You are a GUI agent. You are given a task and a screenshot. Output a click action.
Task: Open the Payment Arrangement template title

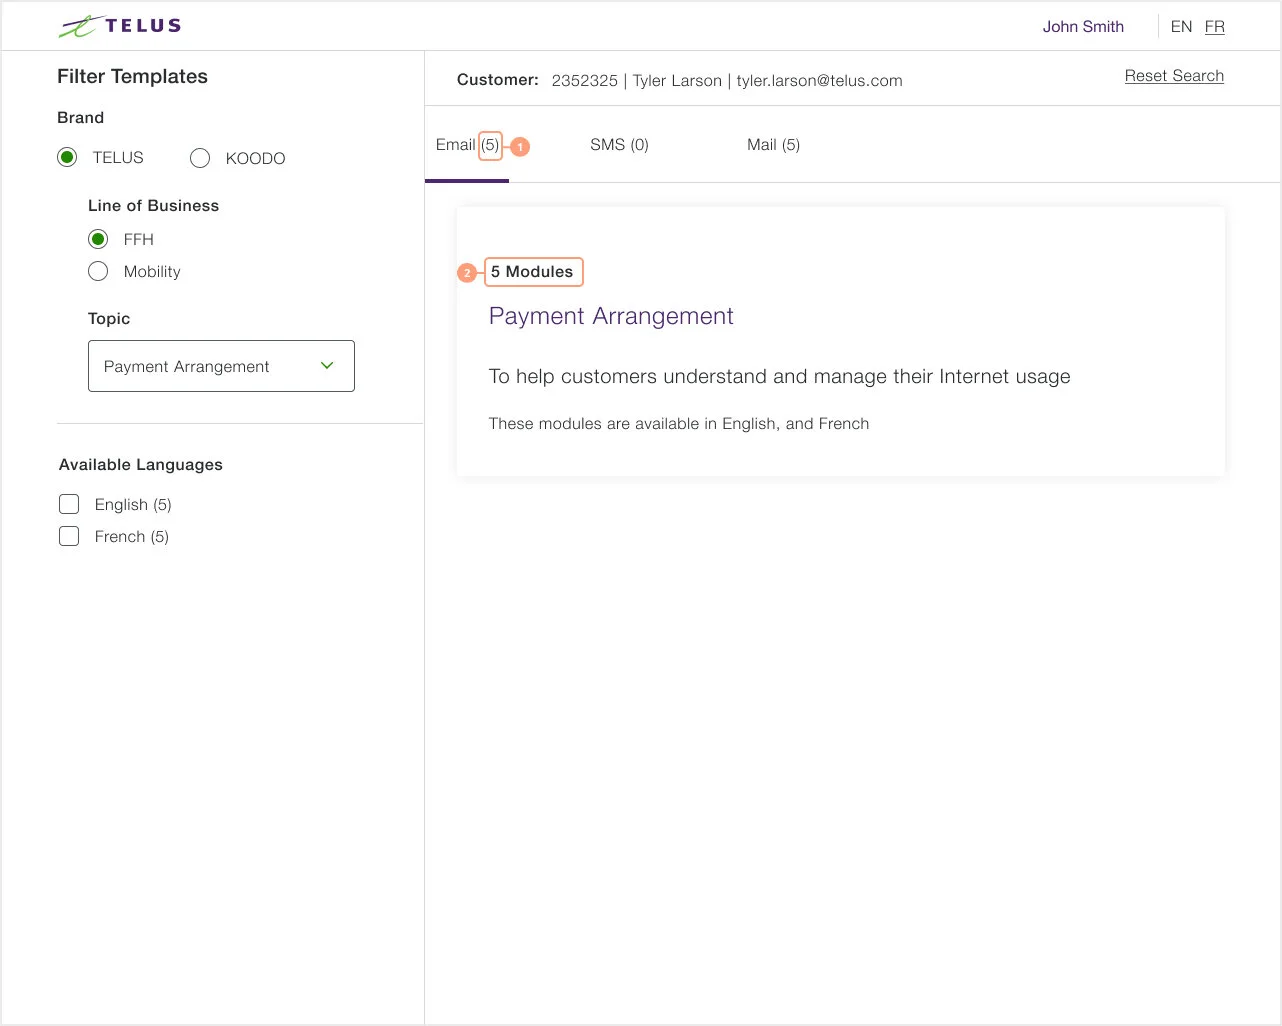click(x=611, y=316)
